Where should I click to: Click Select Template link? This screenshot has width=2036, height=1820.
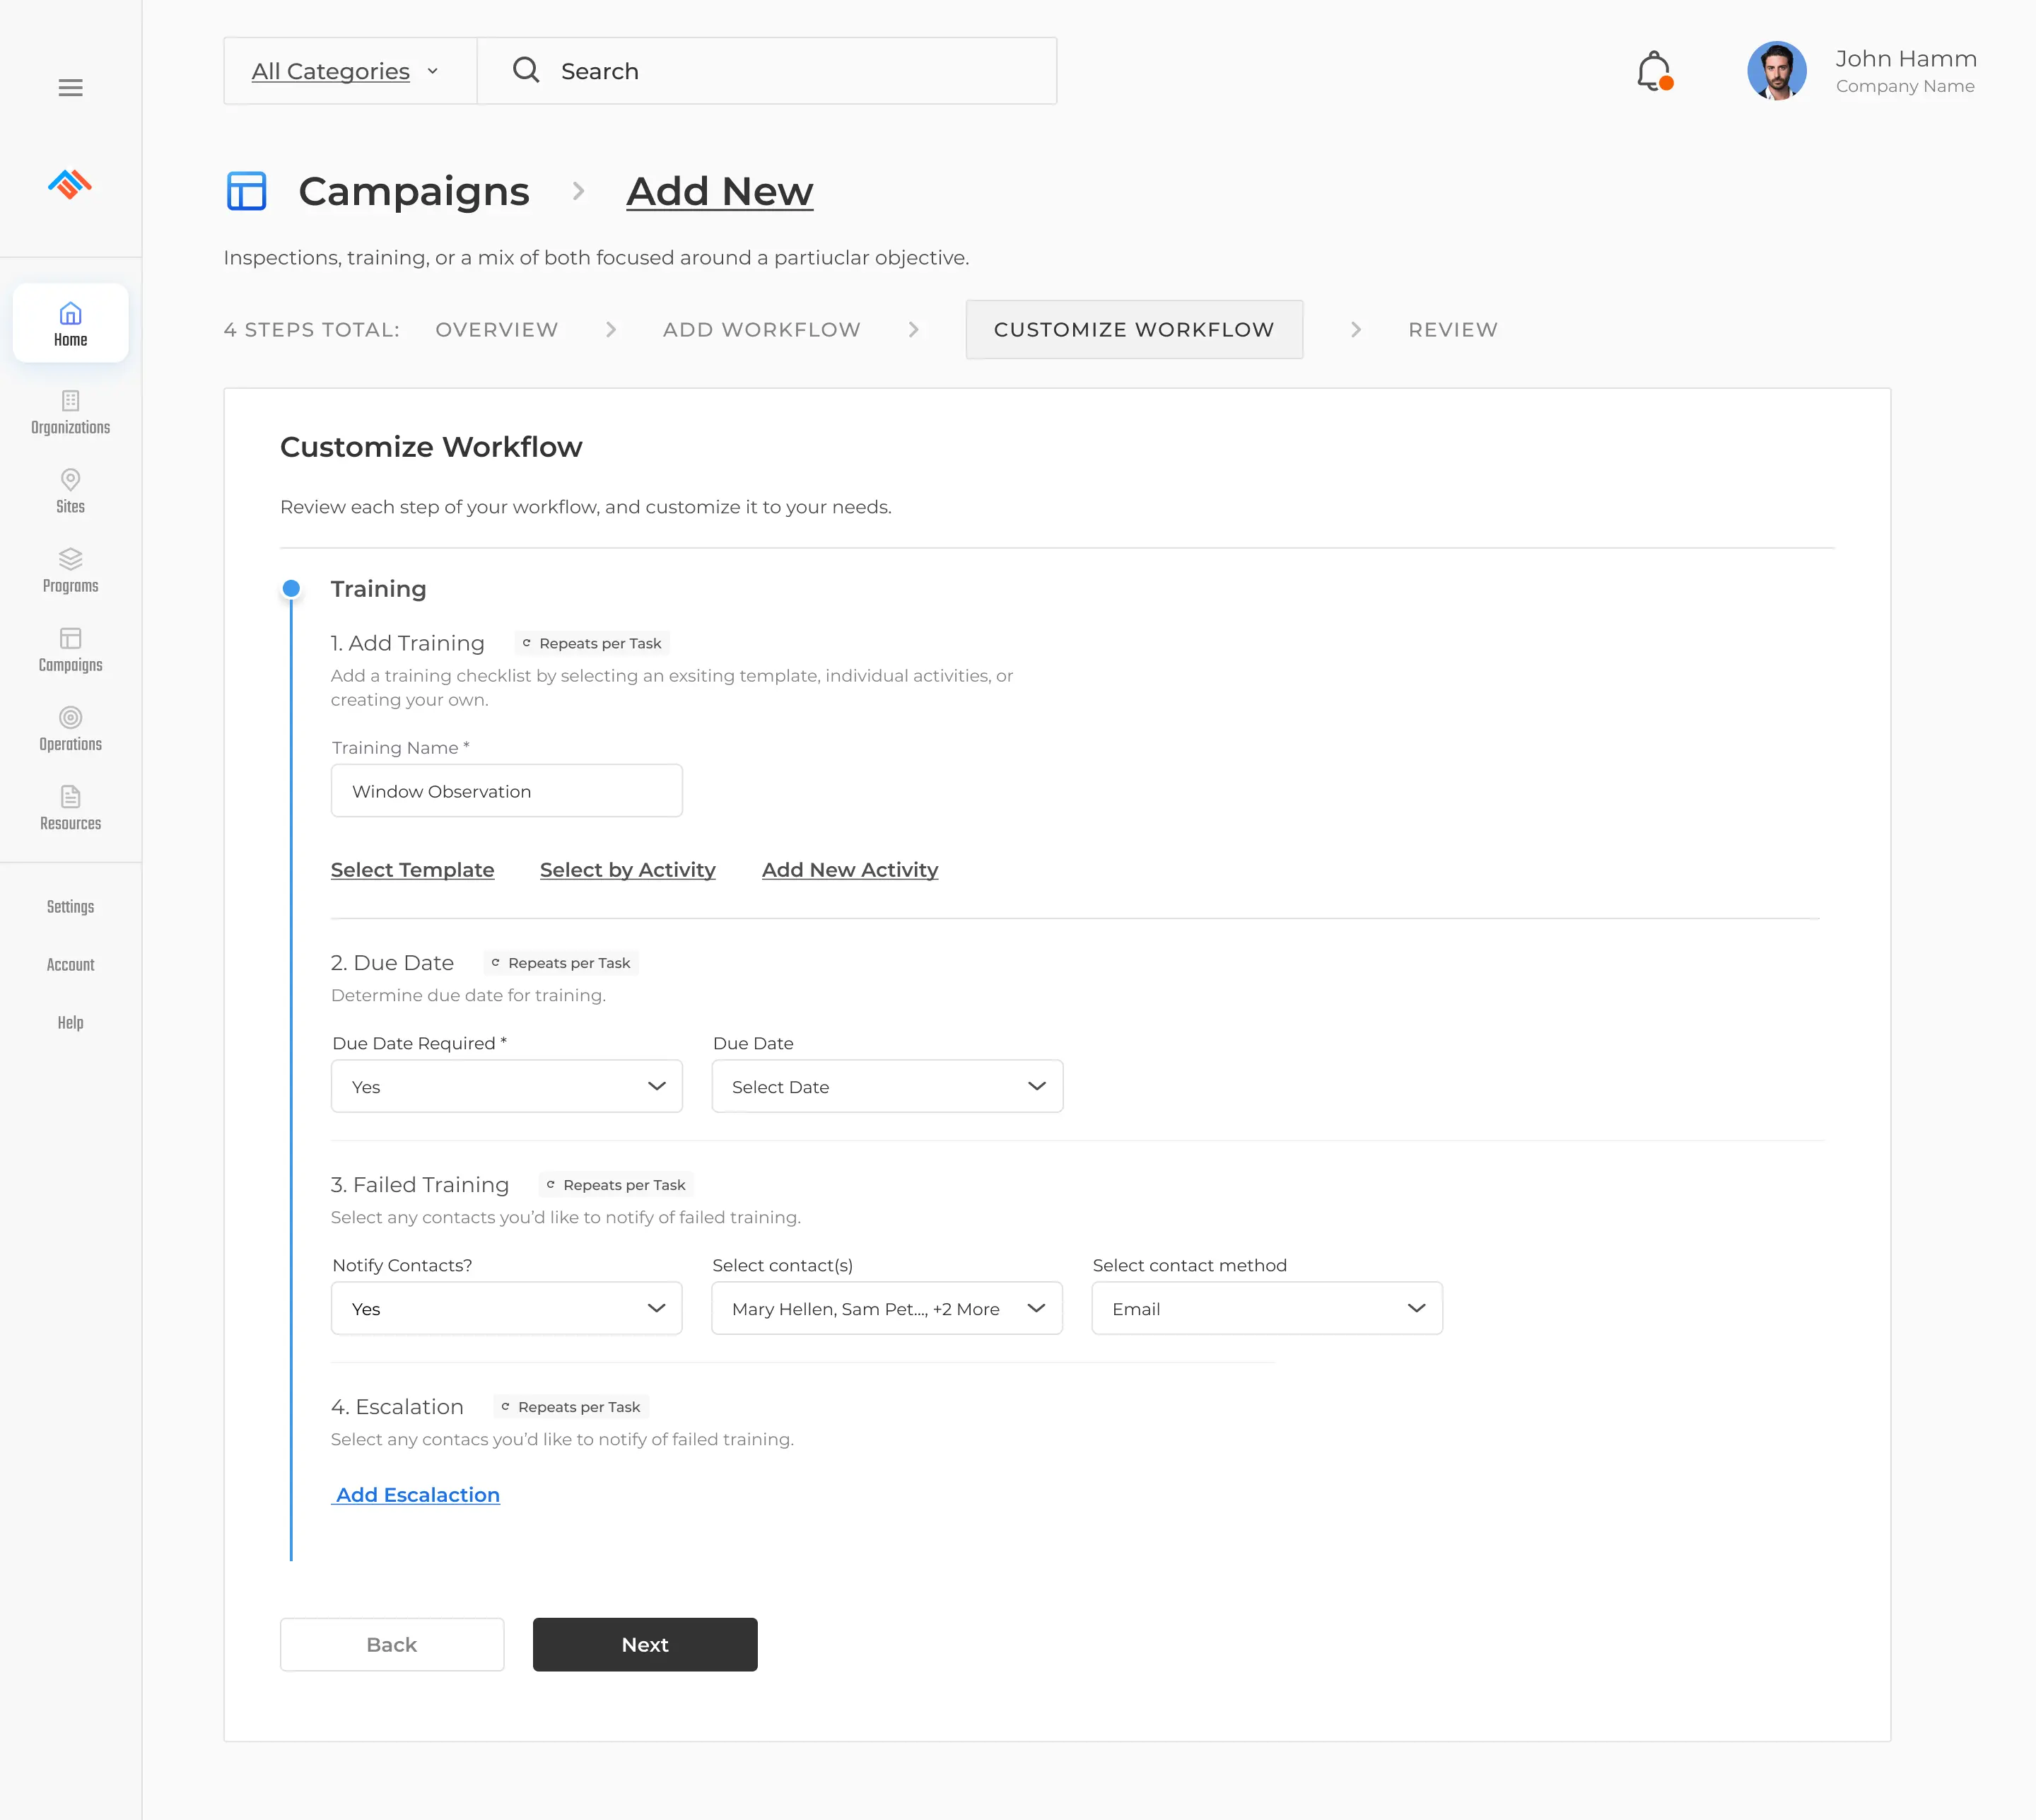tap(412, 870)
